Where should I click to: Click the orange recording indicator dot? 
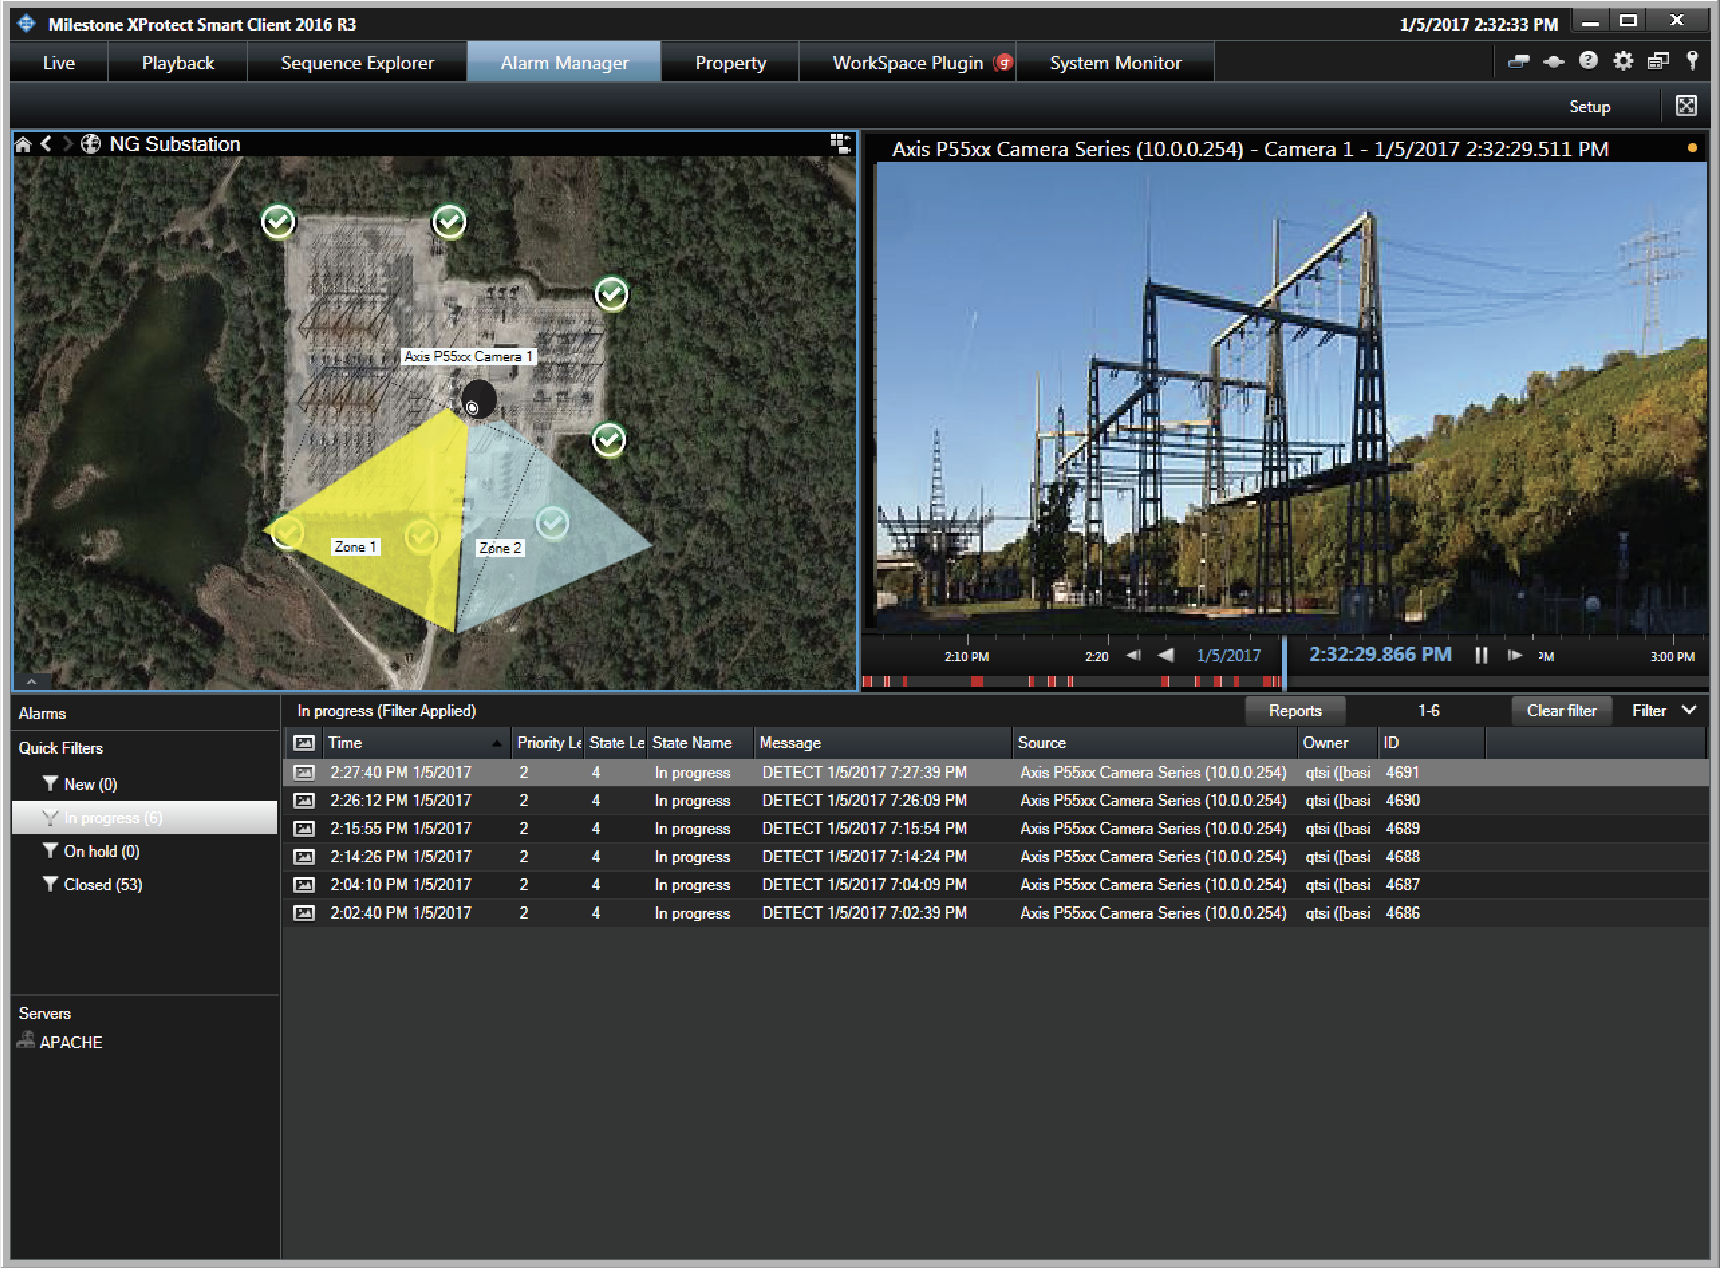tap(1692, 148)
